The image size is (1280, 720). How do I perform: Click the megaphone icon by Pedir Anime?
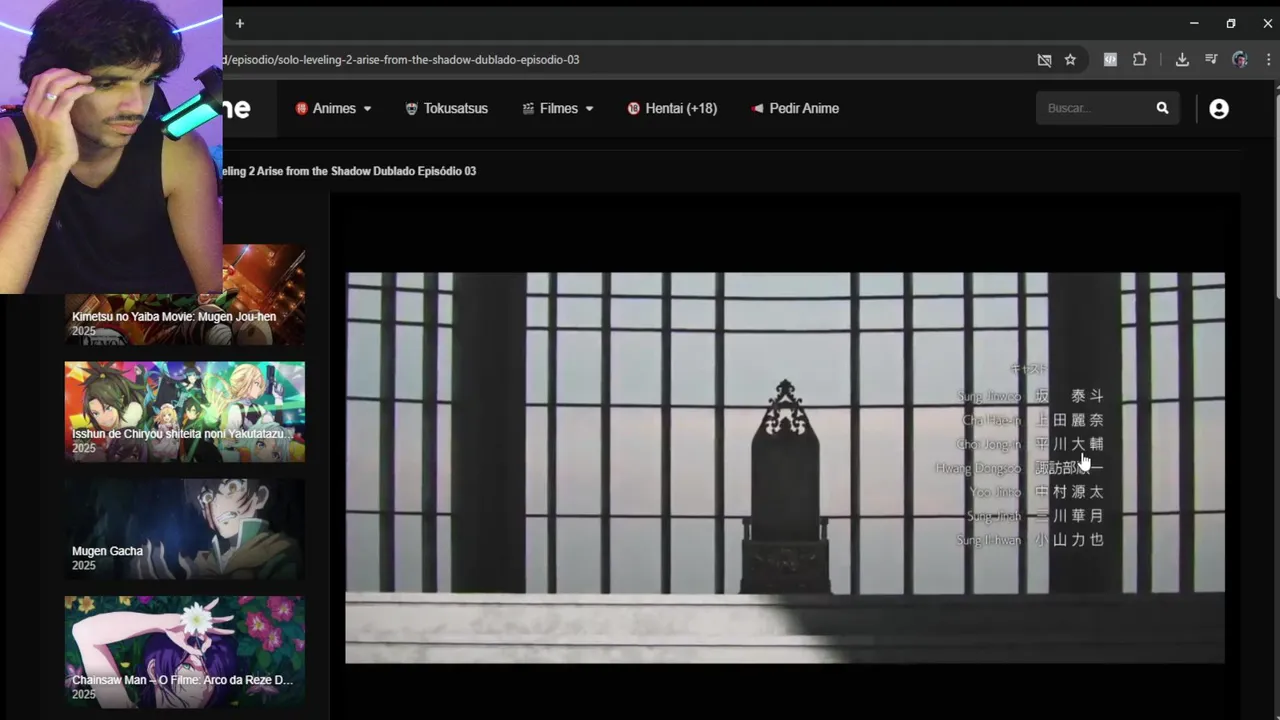[757, 108]
